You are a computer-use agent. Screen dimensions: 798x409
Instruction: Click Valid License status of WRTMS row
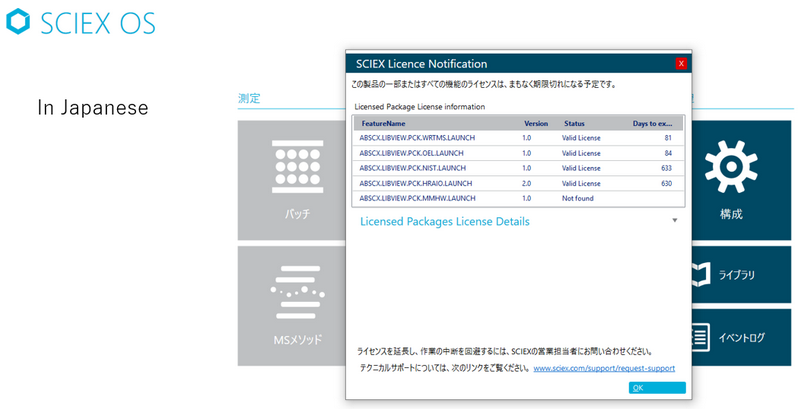581,138
